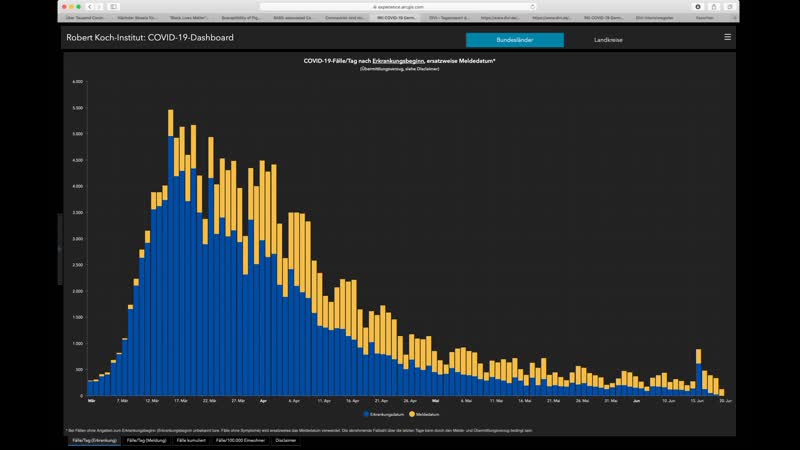
Task: Select Fälle/Tag (Erkrankung) tab
Action: coord(95,440)
